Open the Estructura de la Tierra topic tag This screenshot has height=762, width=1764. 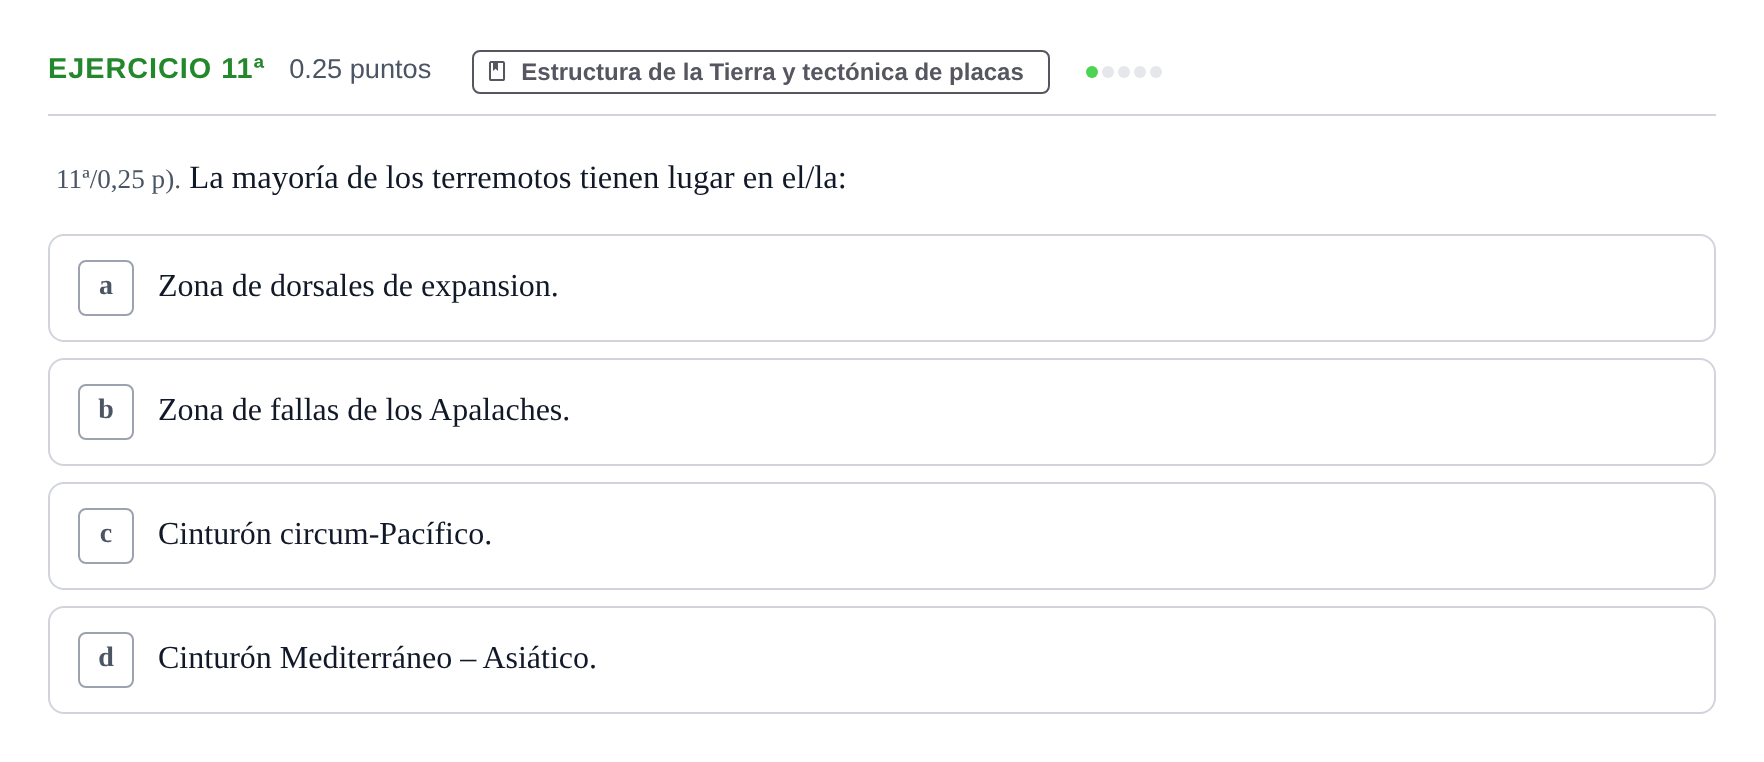click(761, 72)
